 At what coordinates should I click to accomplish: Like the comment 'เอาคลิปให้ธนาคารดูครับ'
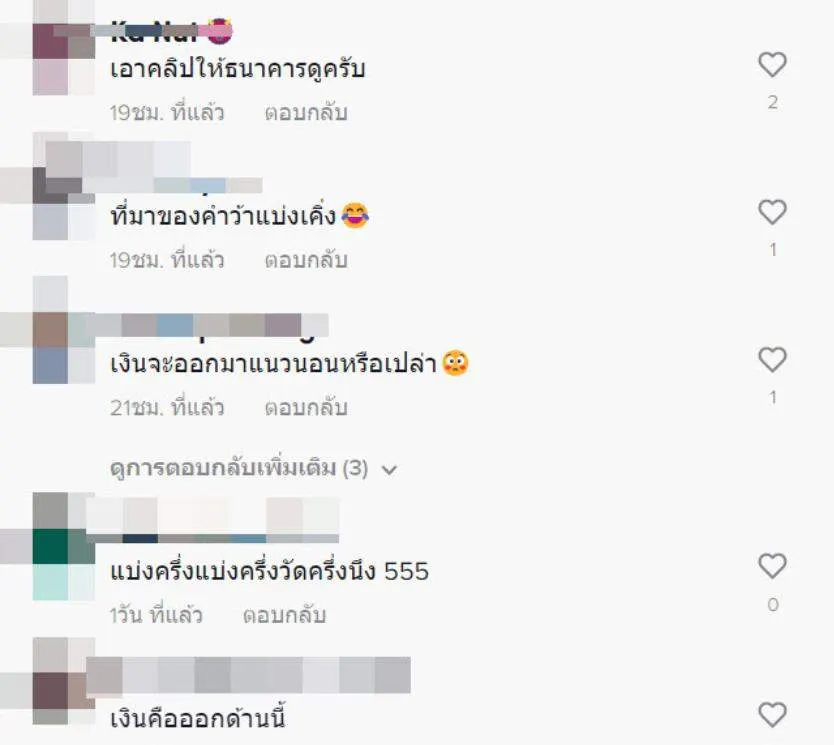[x=772, y=65]
